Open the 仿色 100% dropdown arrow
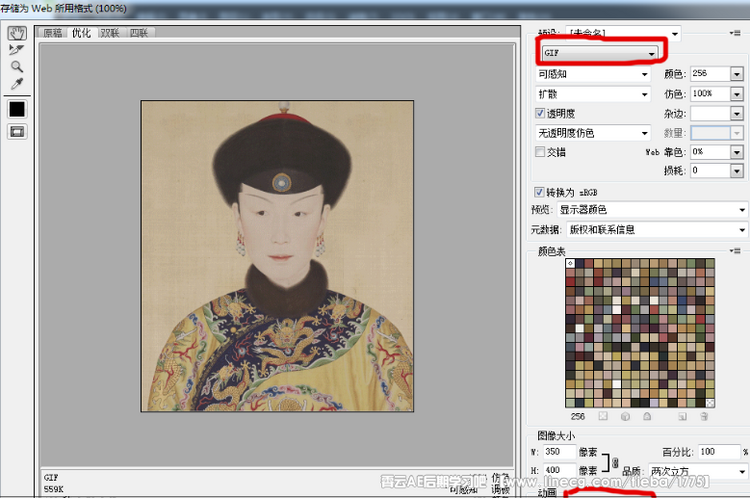 pyautogui.click(x=737, y=94)
